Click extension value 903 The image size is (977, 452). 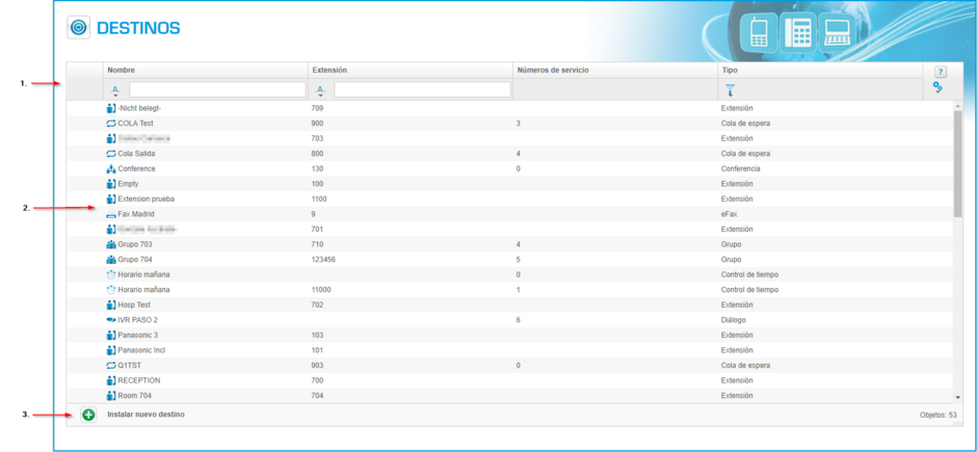click(x=317, y=365)
